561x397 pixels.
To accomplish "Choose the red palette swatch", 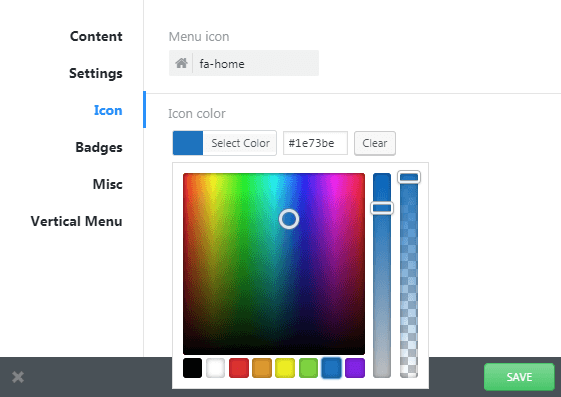I will pyautogui.click(x=239, y=368).
